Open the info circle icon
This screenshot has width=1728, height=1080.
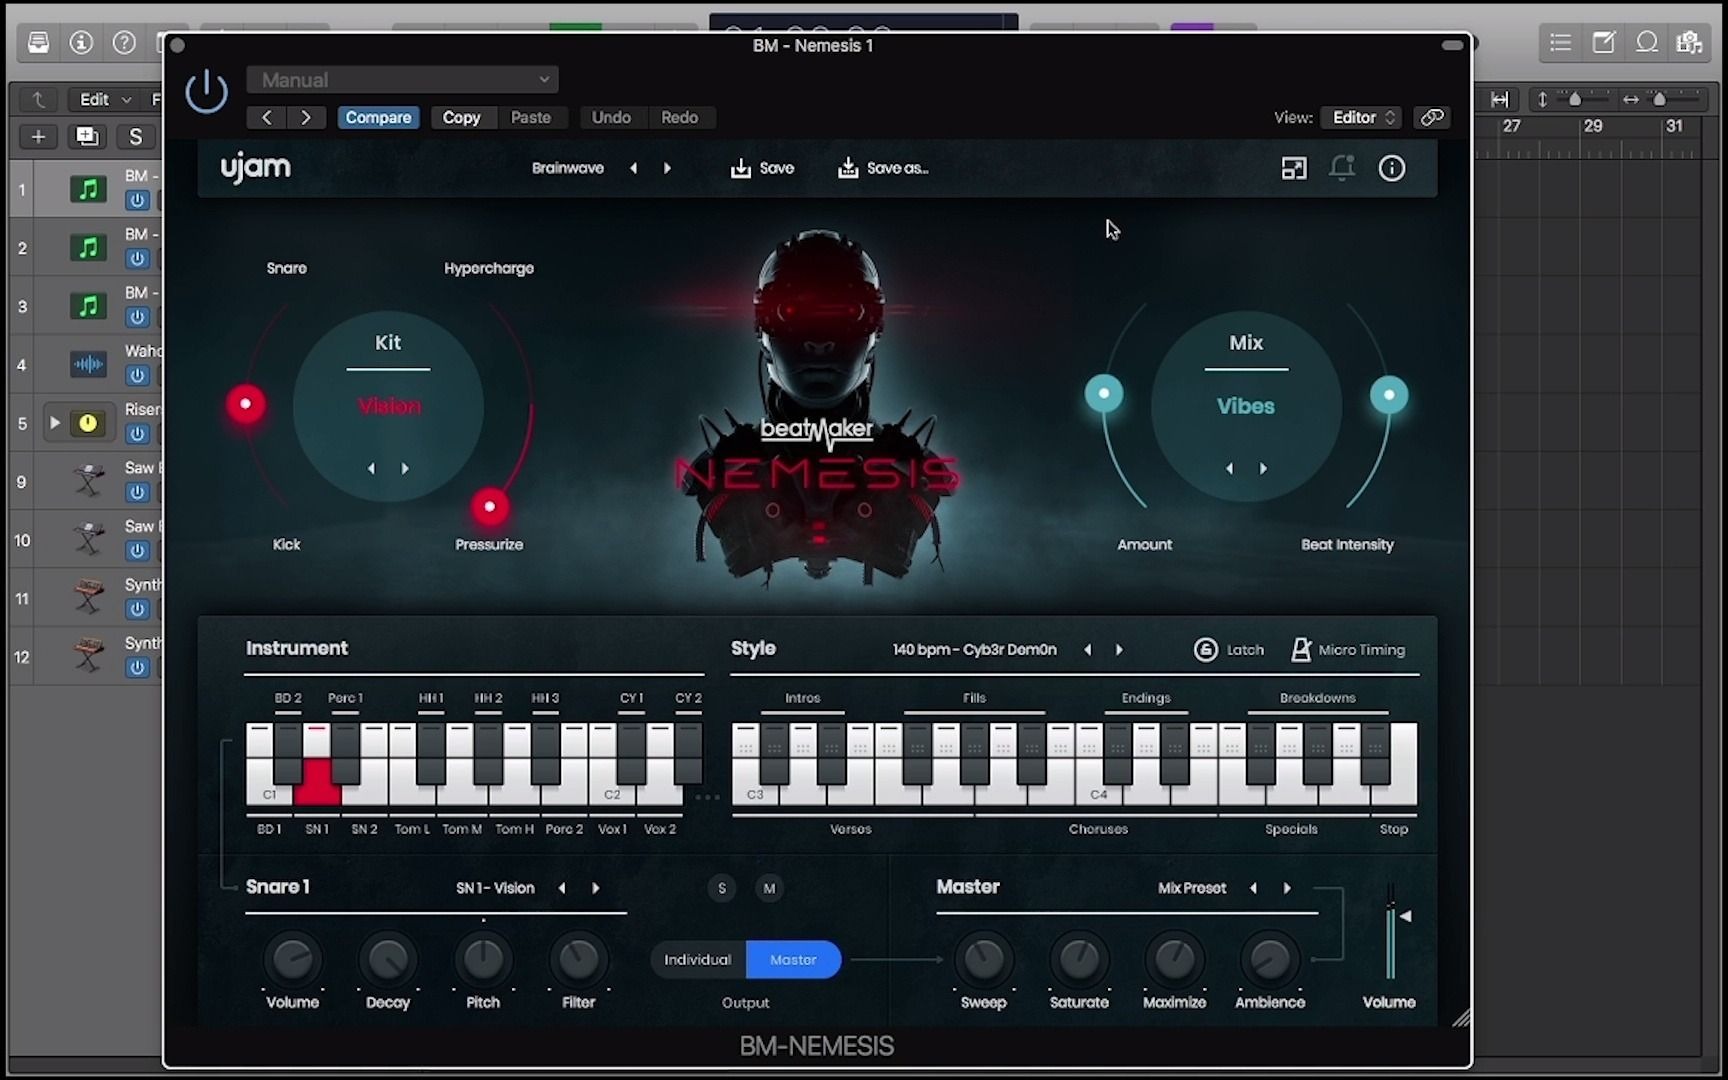tap(1392, 168)
